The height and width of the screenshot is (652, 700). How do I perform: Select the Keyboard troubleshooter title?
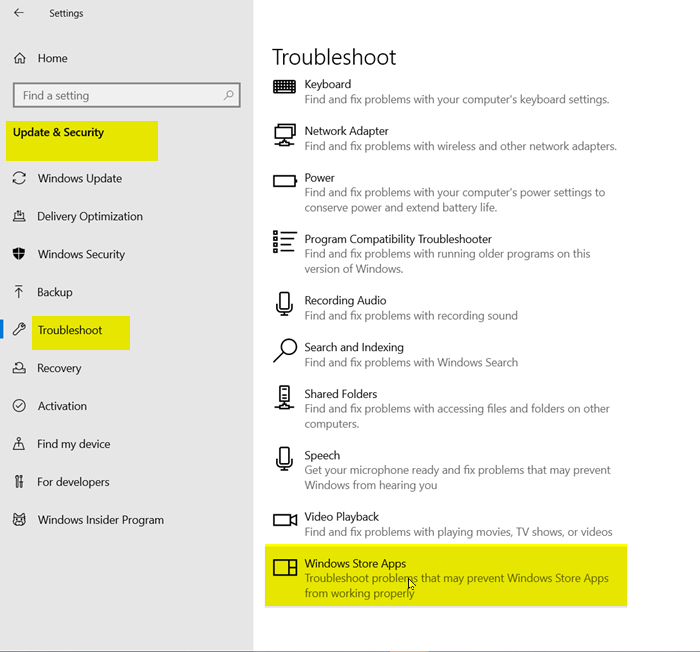[x=327, y=84]
